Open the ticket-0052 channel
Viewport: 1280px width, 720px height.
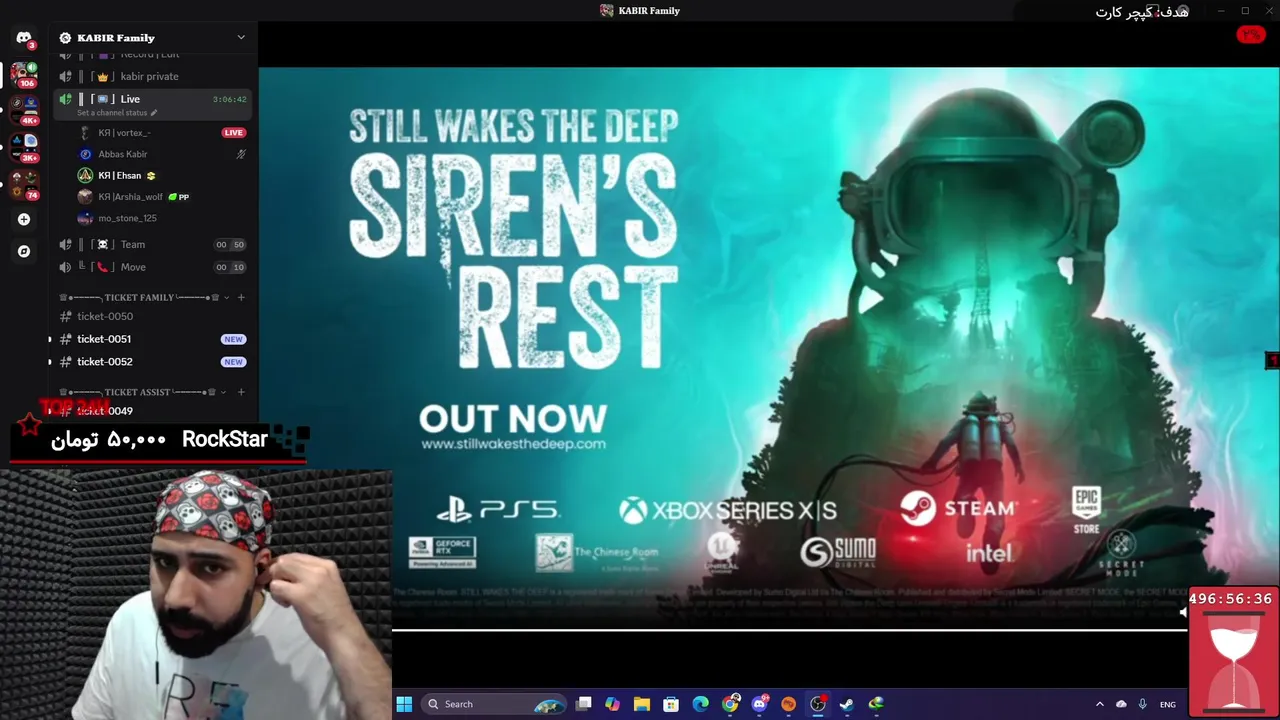coord(153,362)
